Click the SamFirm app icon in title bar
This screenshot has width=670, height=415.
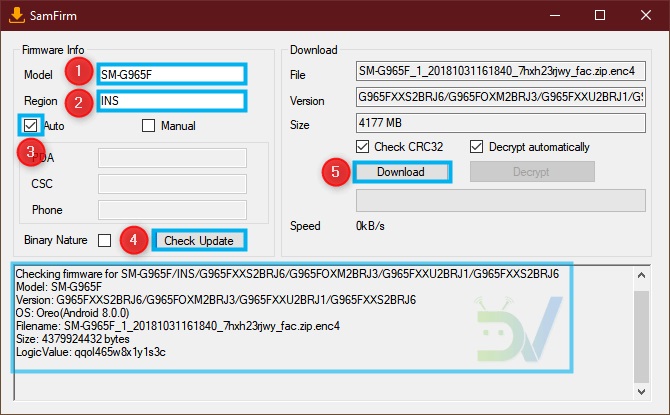16,14
